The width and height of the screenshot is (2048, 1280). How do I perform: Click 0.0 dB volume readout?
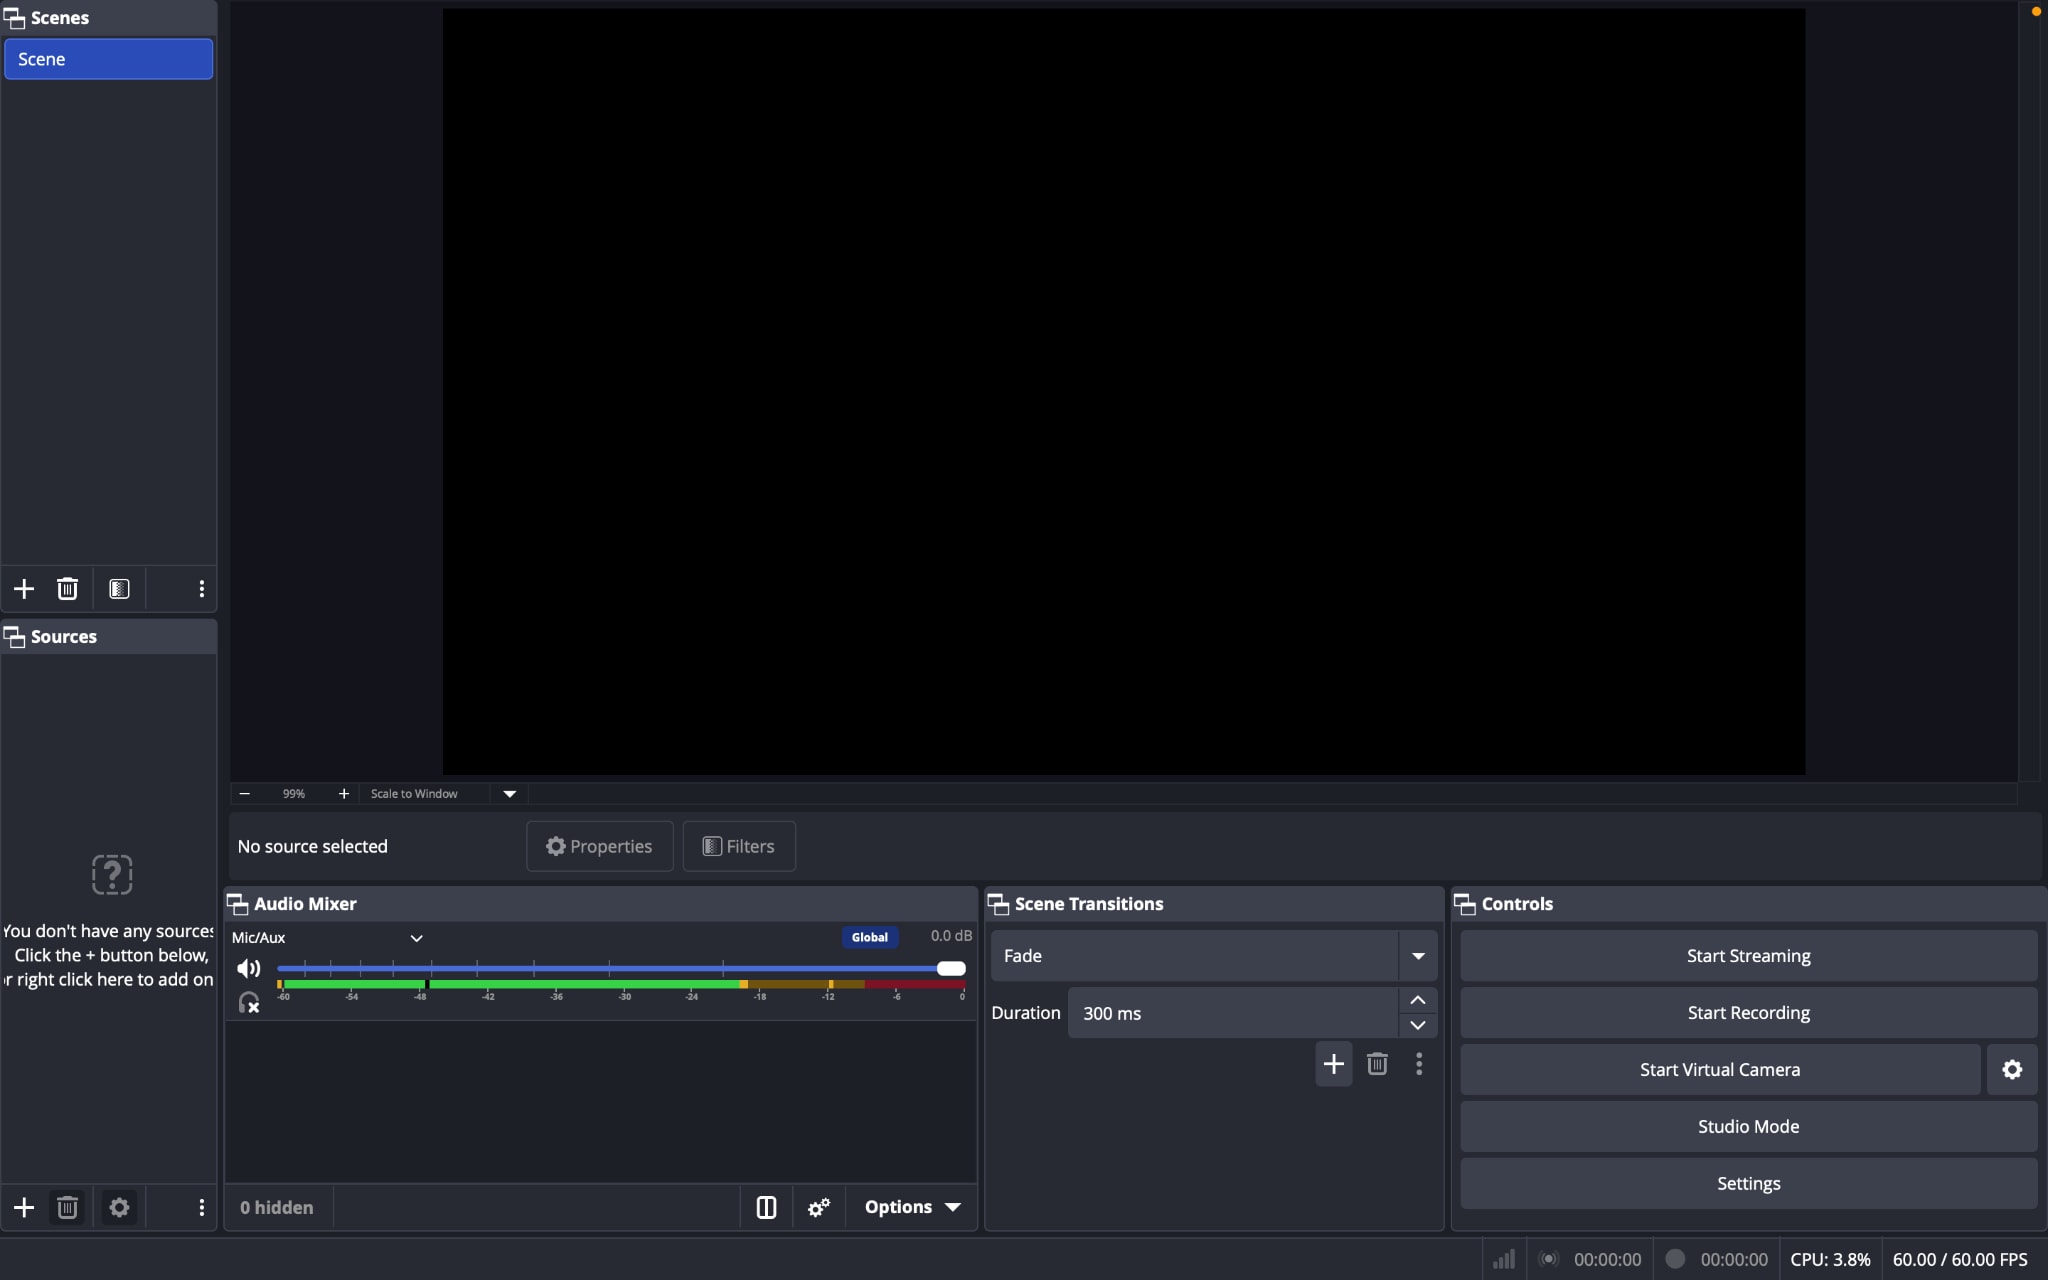[x=951, y=936]
